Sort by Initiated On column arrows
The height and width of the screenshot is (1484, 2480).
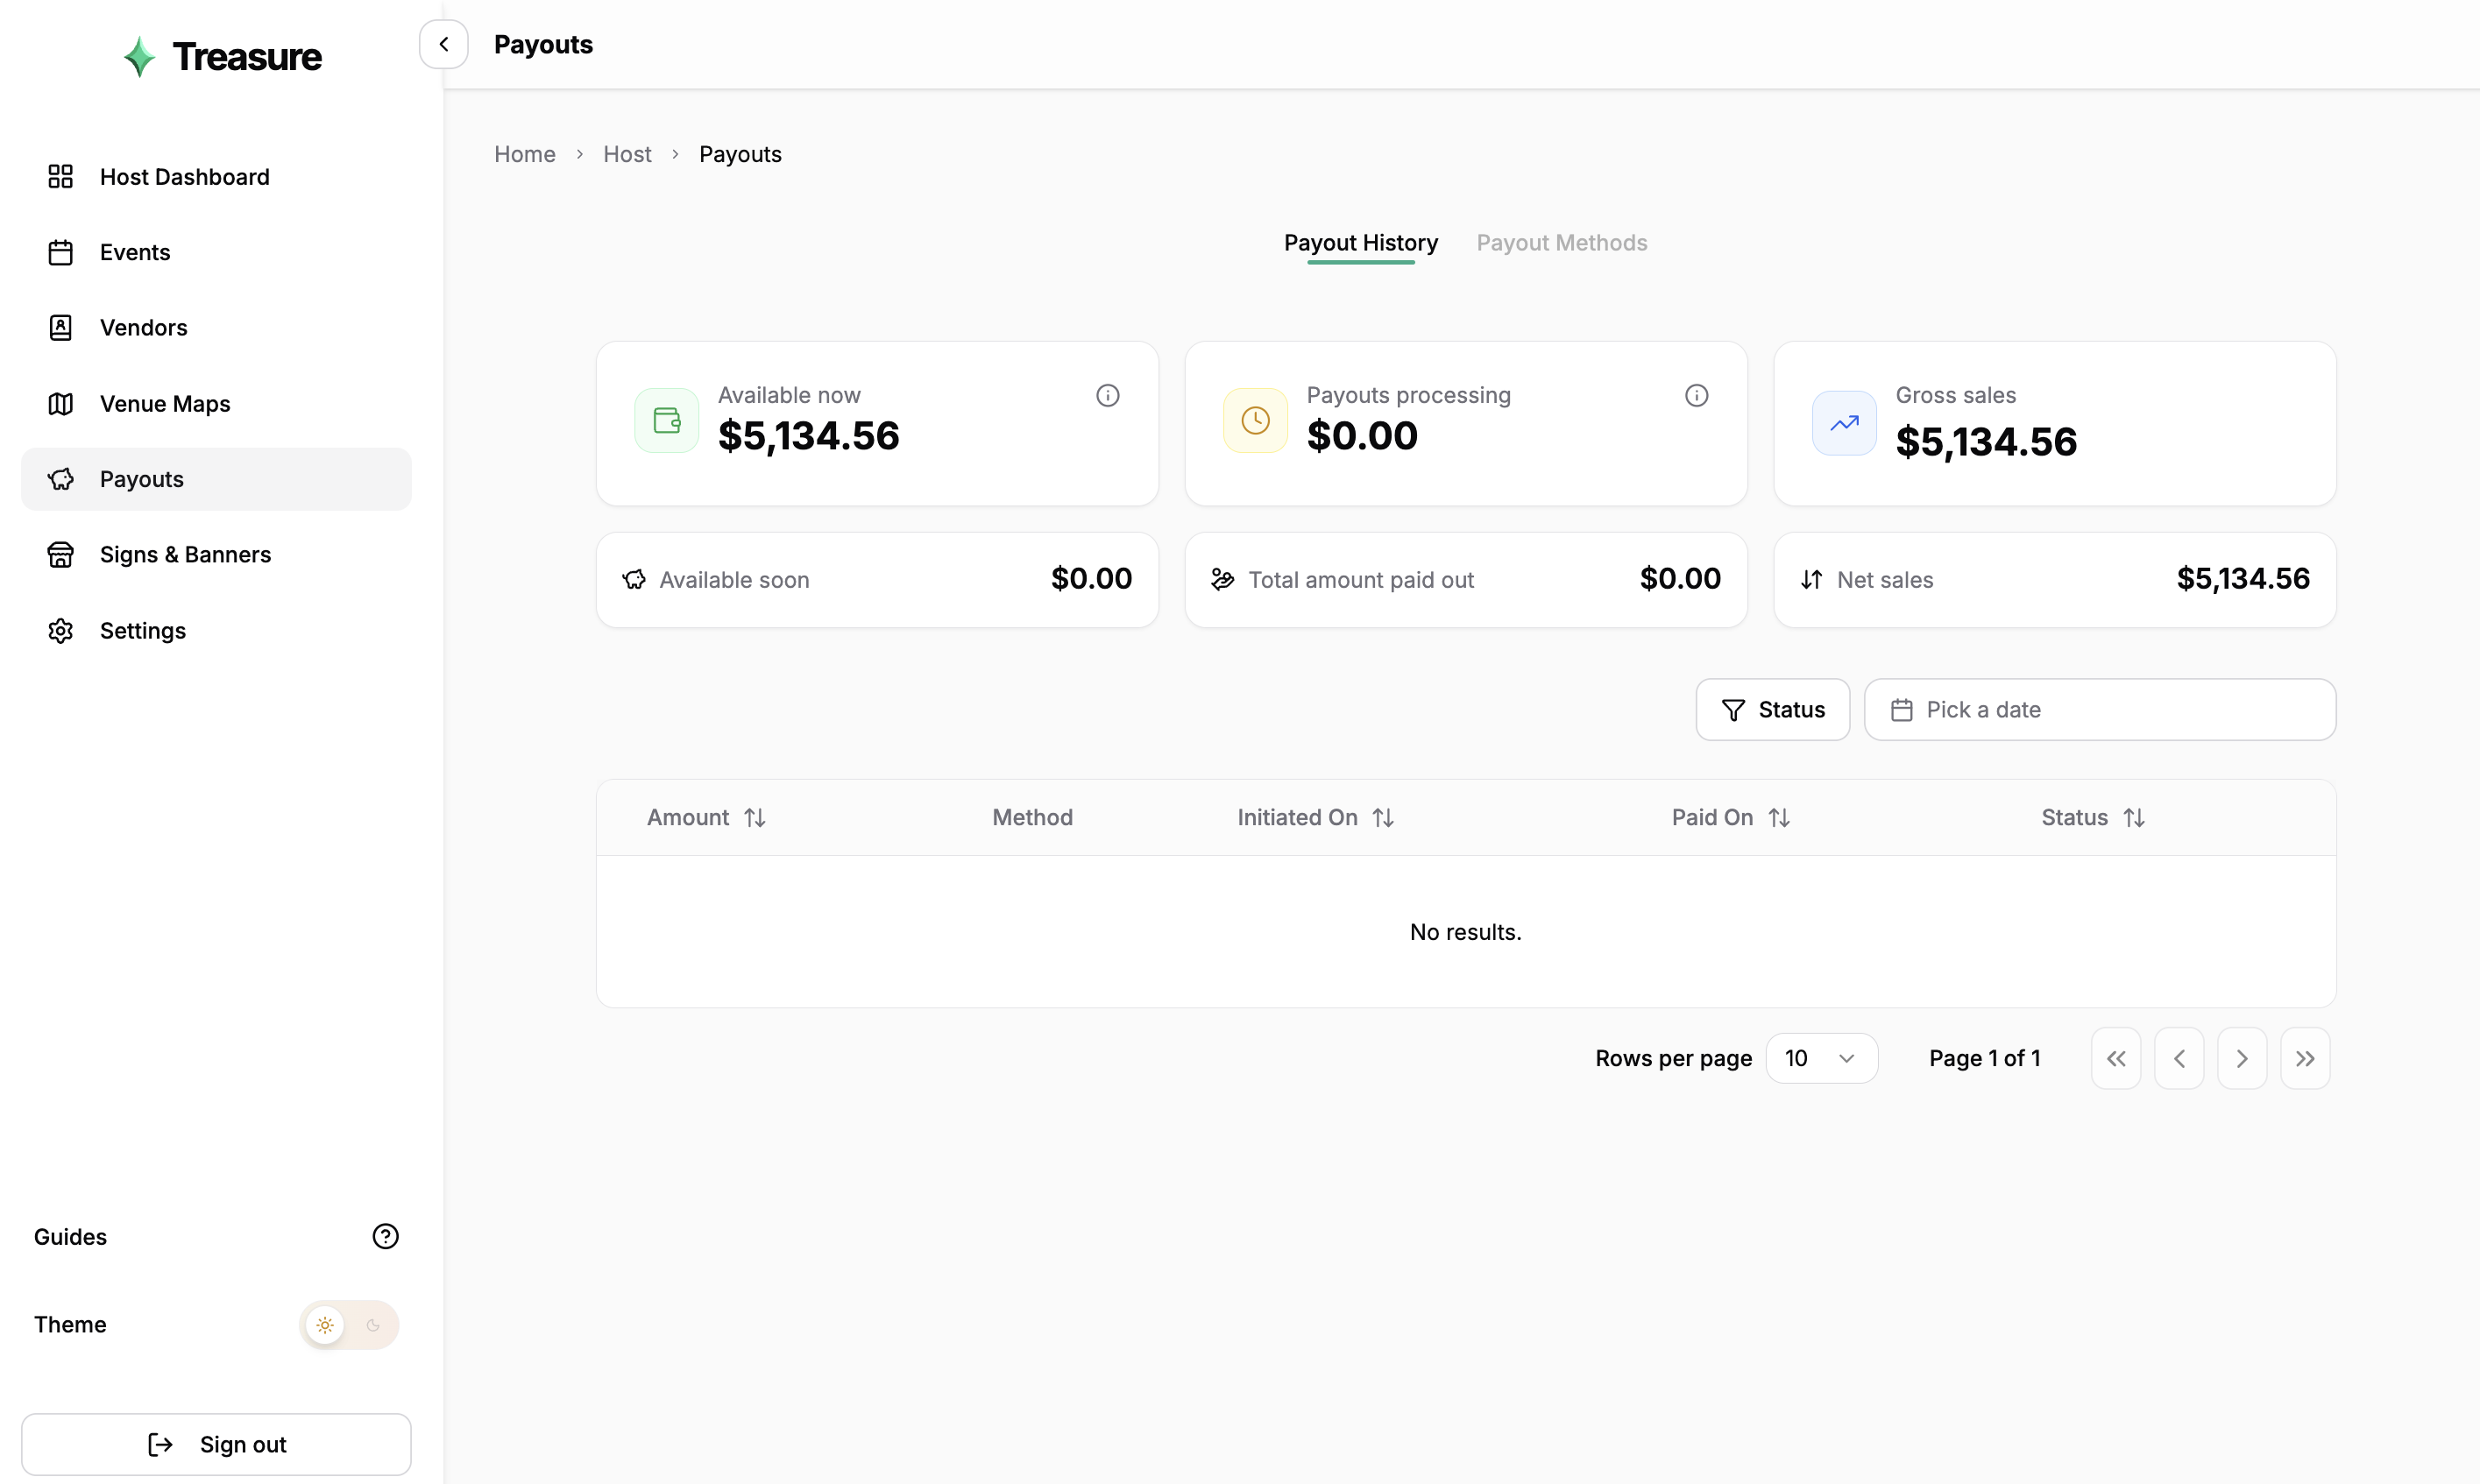pos(1383,818)
